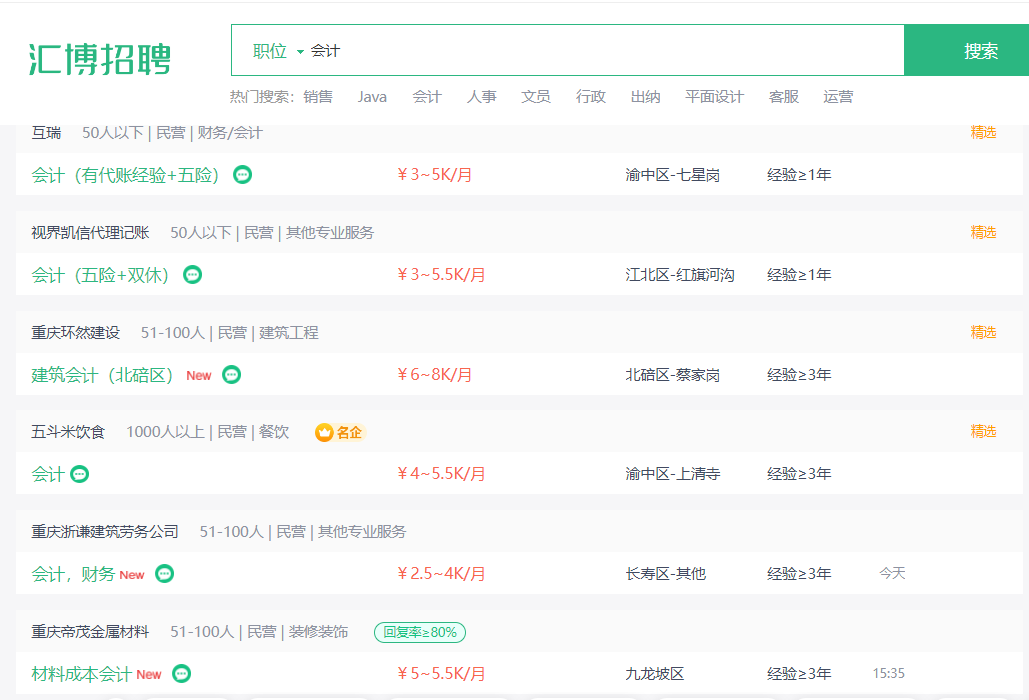Open job 材料成本会计

point(81,674)
